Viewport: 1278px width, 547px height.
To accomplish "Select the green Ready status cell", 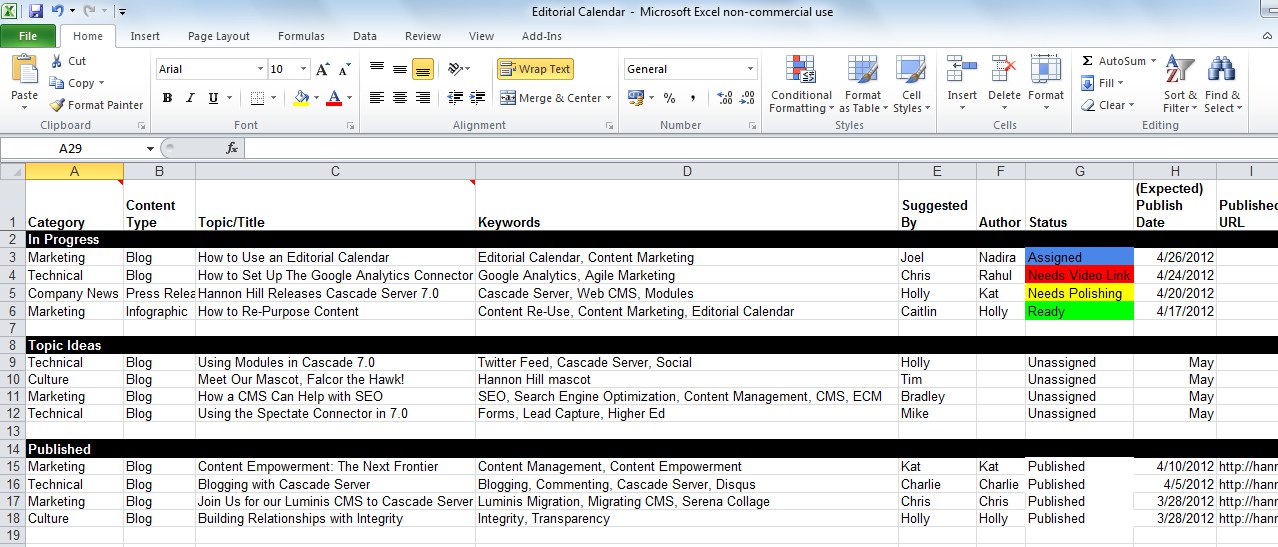I will click(x=1079, y=311).
